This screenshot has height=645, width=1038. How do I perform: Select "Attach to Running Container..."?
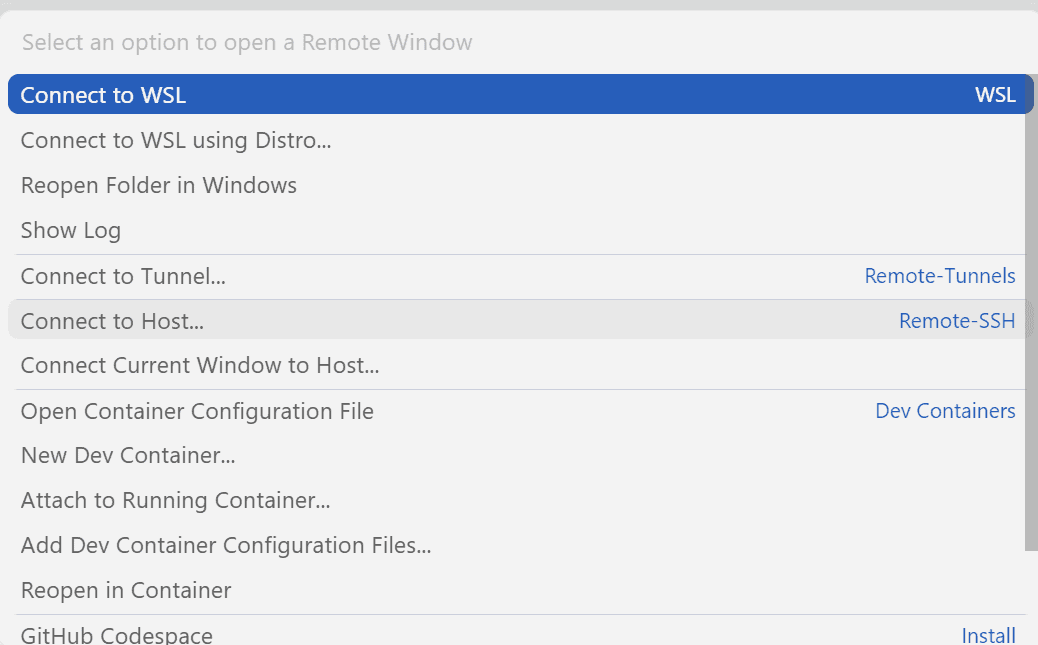tap(176, 500)
